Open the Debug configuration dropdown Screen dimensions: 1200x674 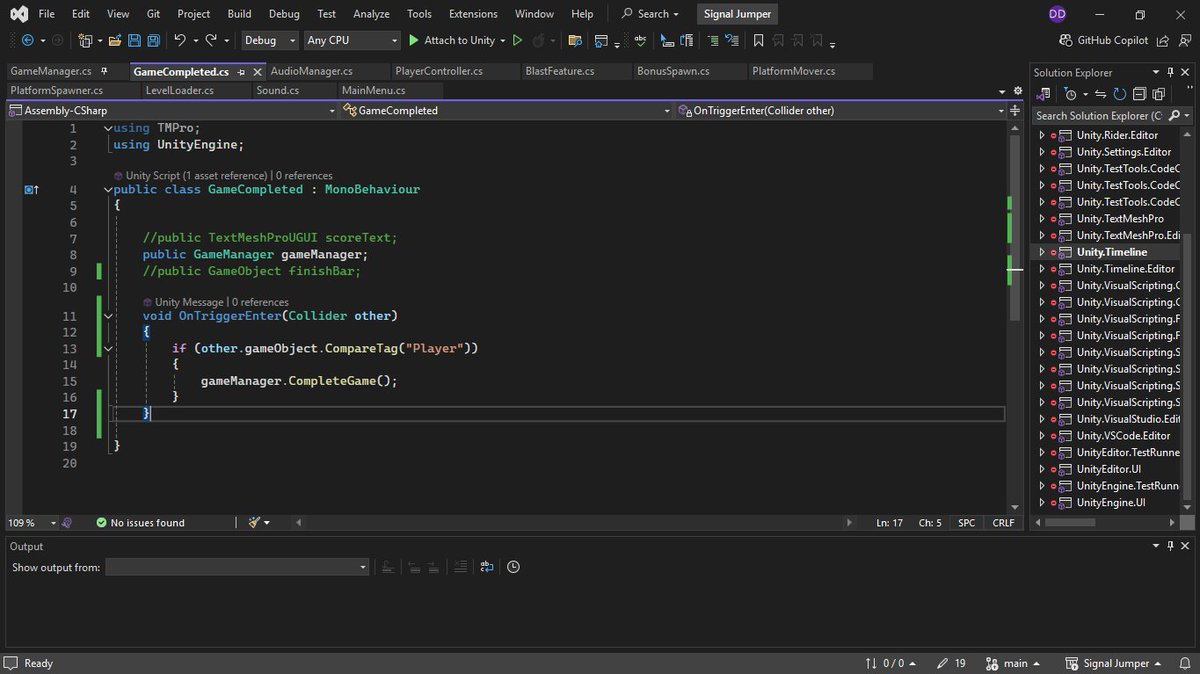click(x=269, y=40)
